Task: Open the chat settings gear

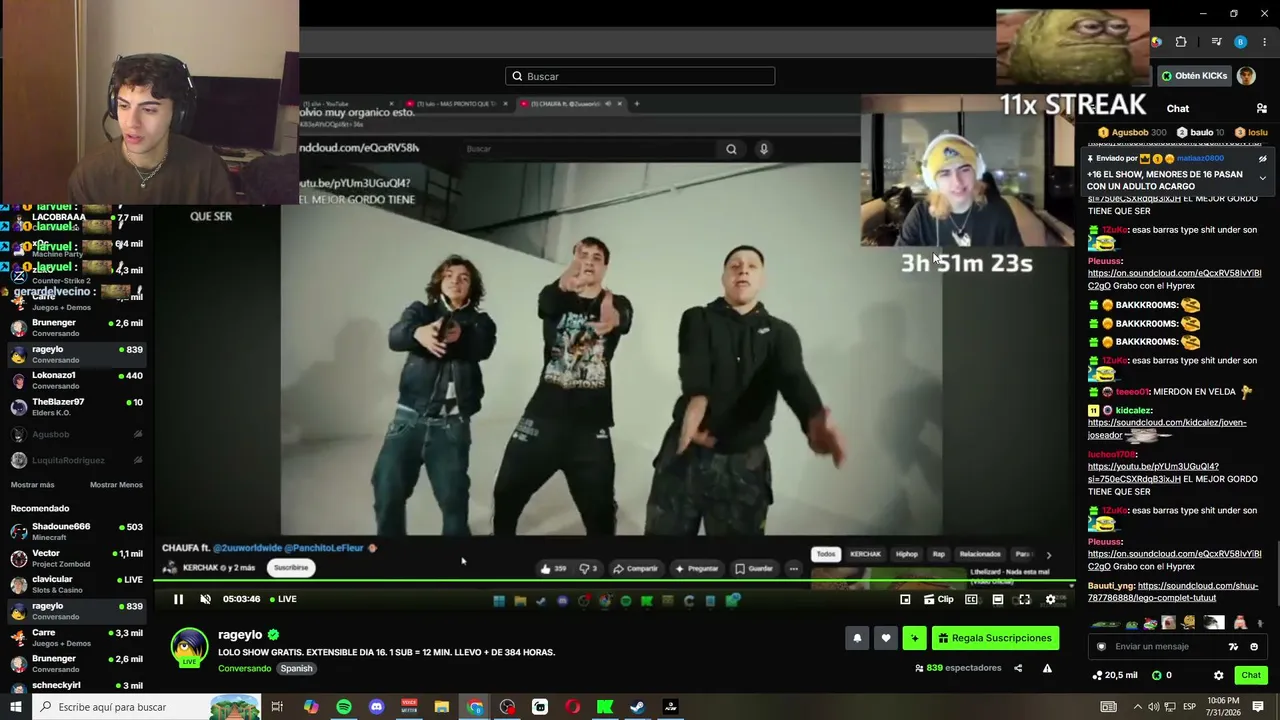Action: pos(1218,675)
